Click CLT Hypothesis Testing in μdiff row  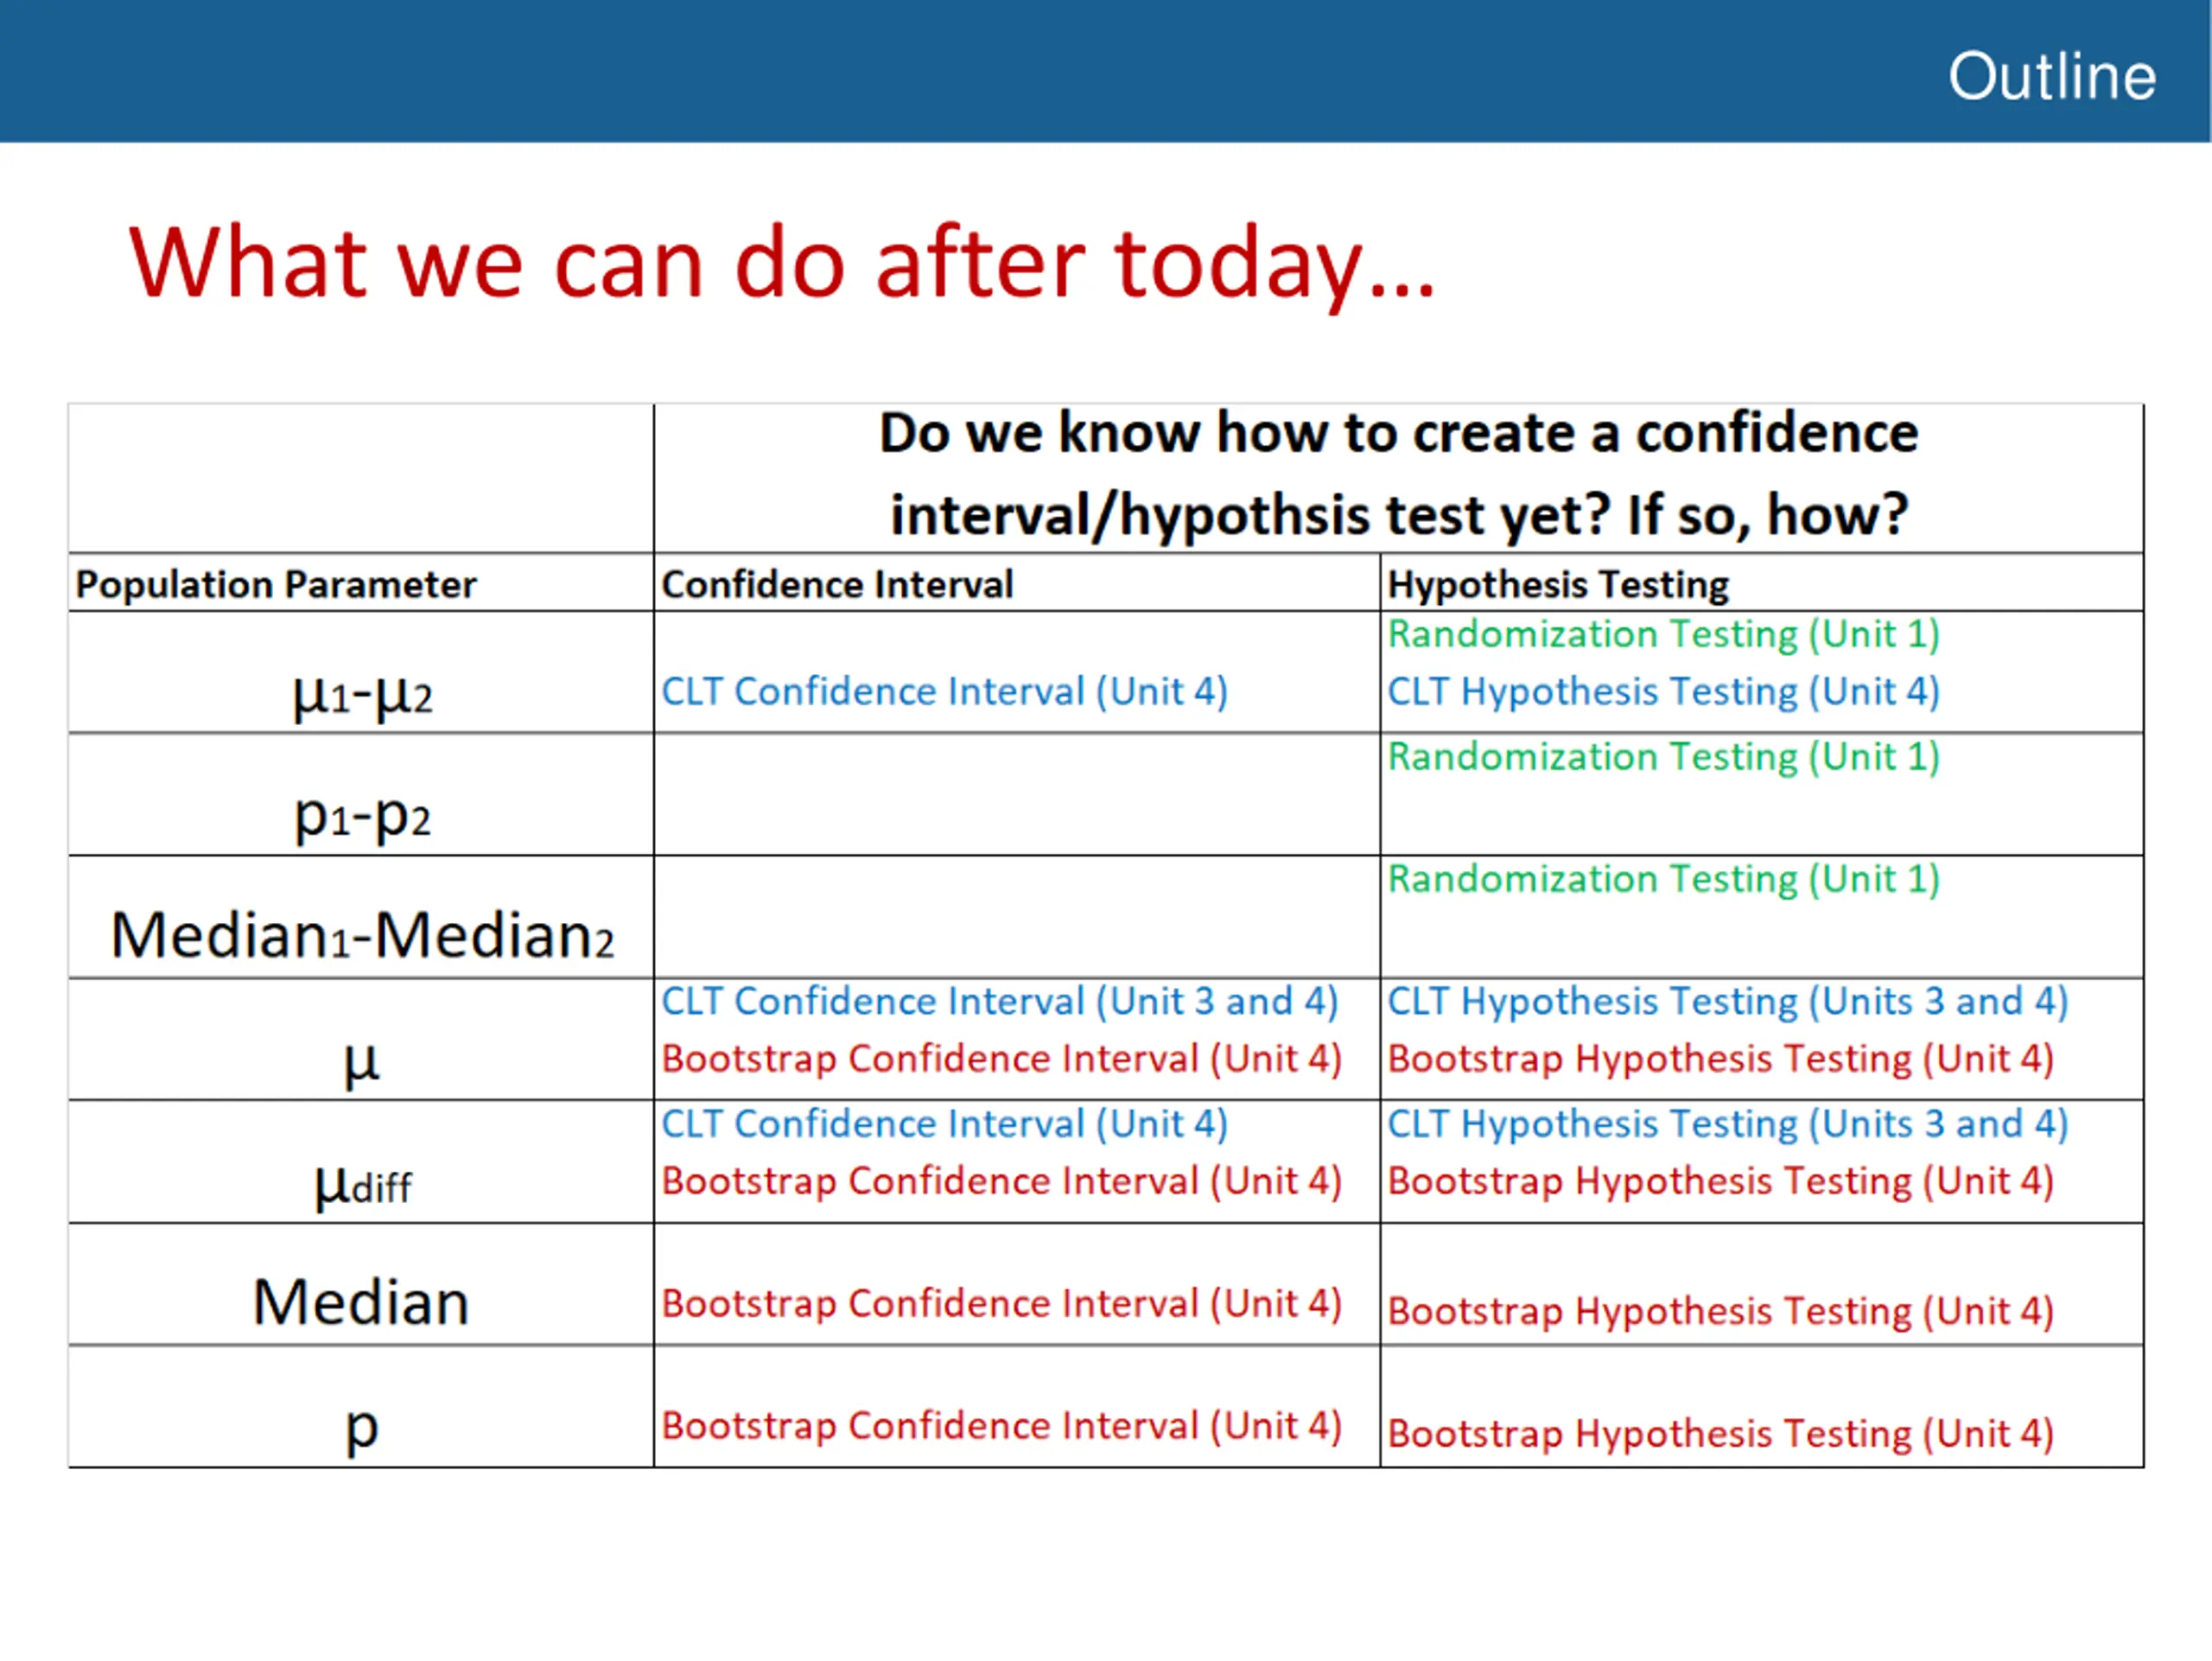[x=1728, y=1124]
